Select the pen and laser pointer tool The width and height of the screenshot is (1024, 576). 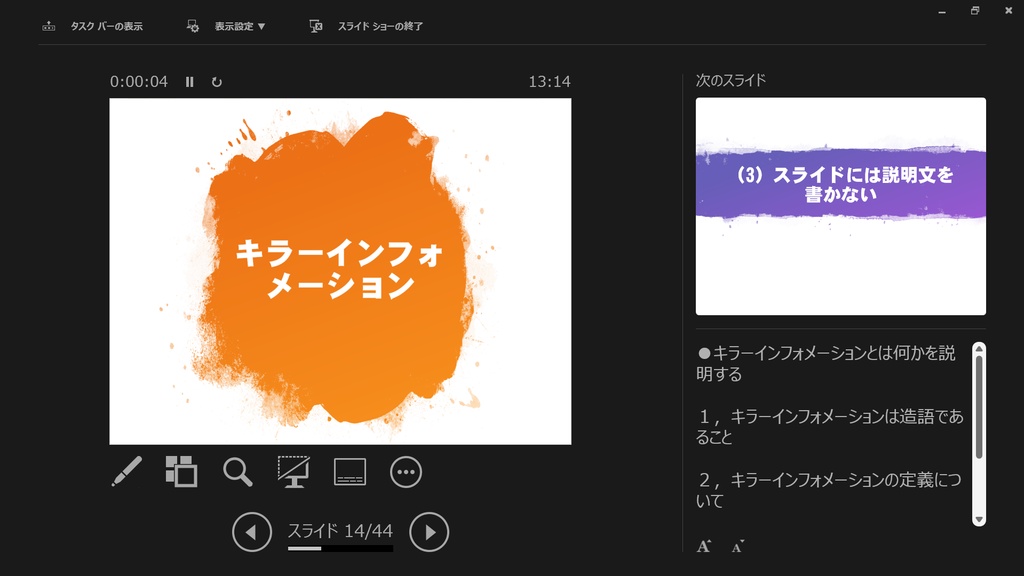tap(127, 472)
